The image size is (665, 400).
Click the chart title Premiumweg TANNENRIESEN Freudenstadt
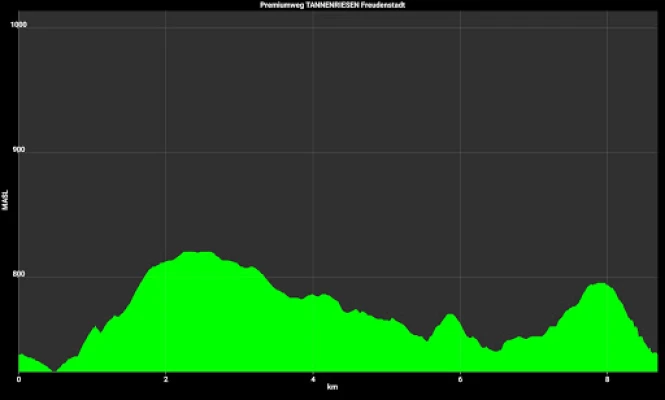[x=332, y=5]
